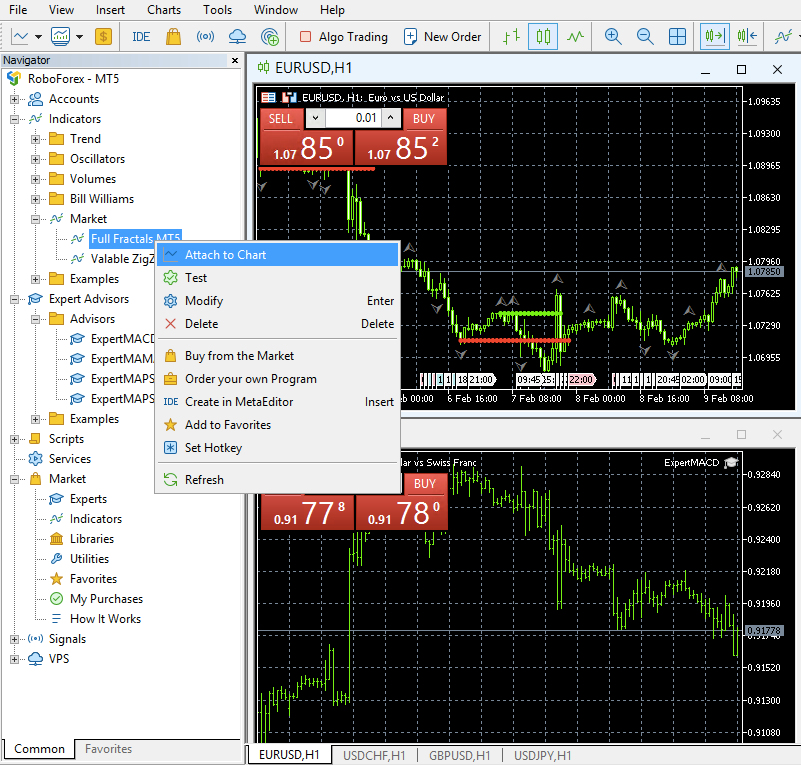Open the chart type dropdown arrow
Viewport: 801px width, 766px height.
(x=38, y=36)
